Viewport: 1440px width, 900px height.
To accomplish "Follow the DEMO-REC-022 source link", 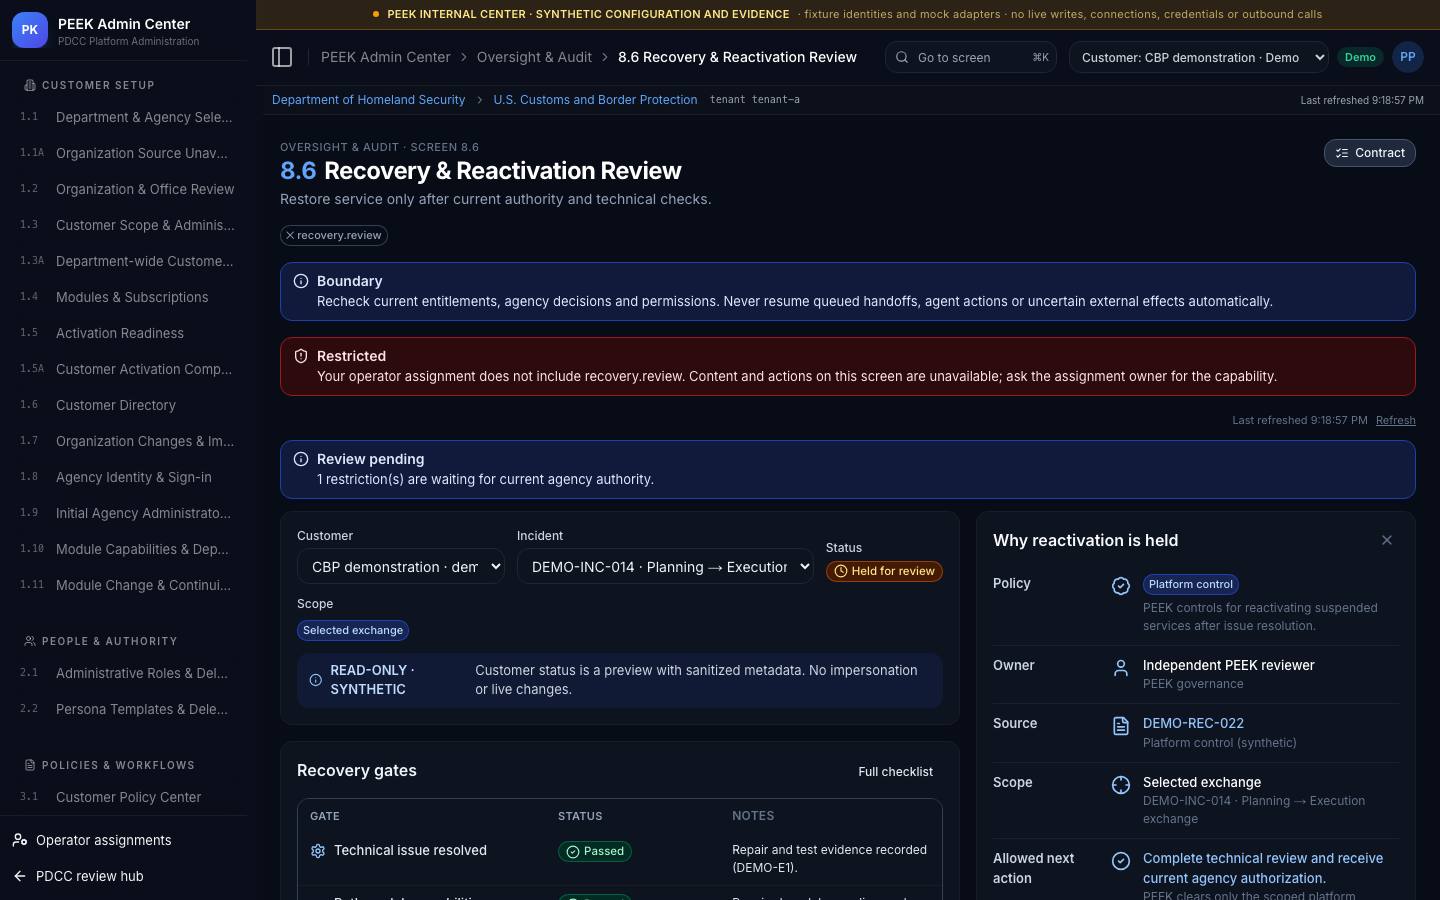I will pyautogui.click(x=1193, y=723).
